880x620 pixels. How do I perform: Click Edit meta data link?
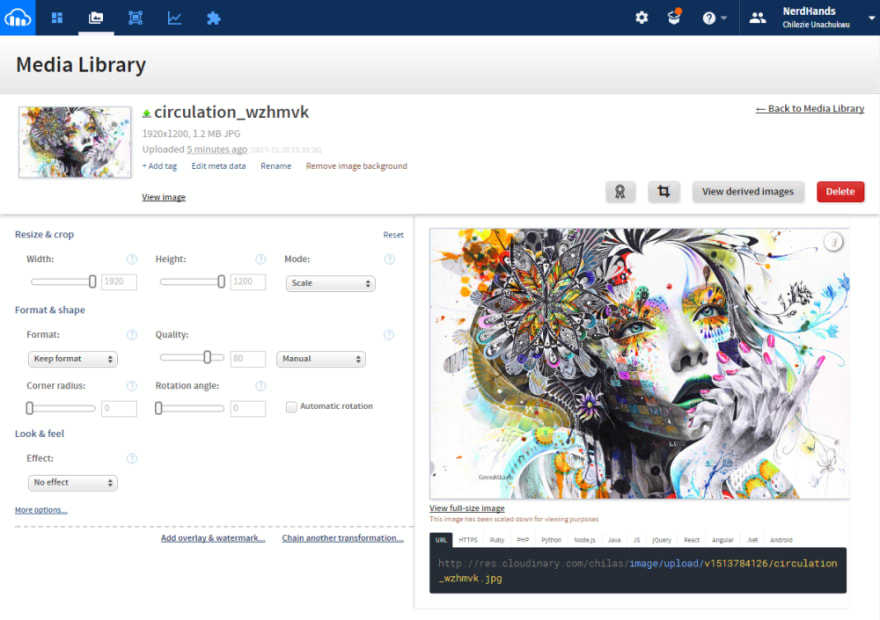point(218,166)
